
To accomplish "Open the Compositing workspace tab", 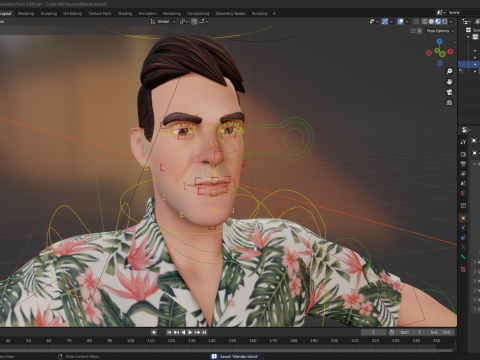I will [198, 14].
